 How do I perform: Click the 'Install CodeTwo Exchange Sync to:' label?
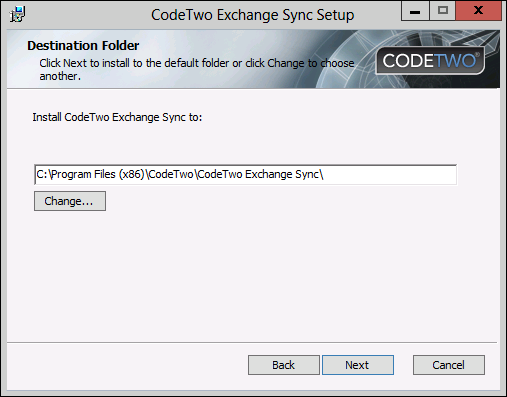(x=117, y=117)
